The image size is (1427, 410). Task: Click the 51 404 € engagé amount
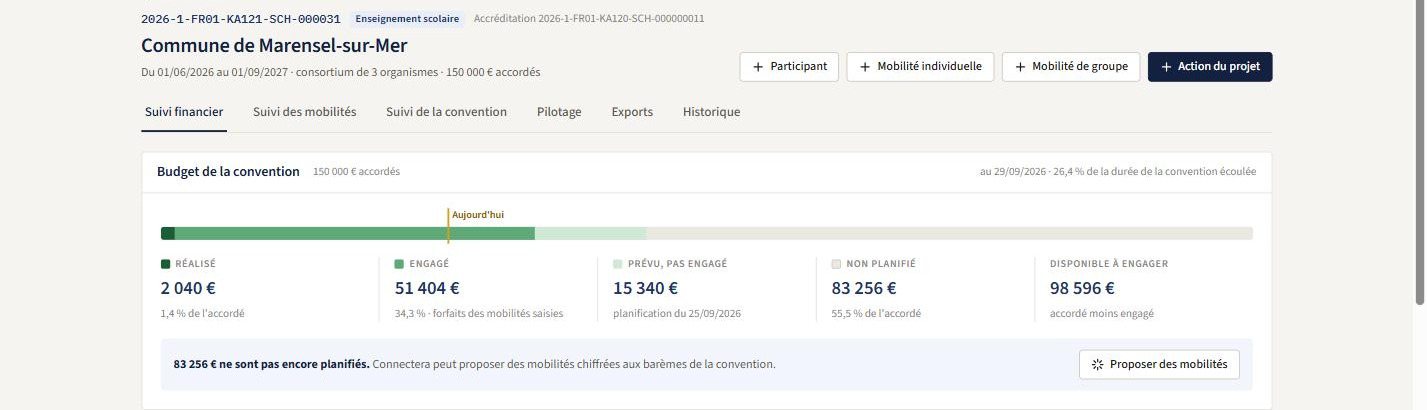pos(427,288)
